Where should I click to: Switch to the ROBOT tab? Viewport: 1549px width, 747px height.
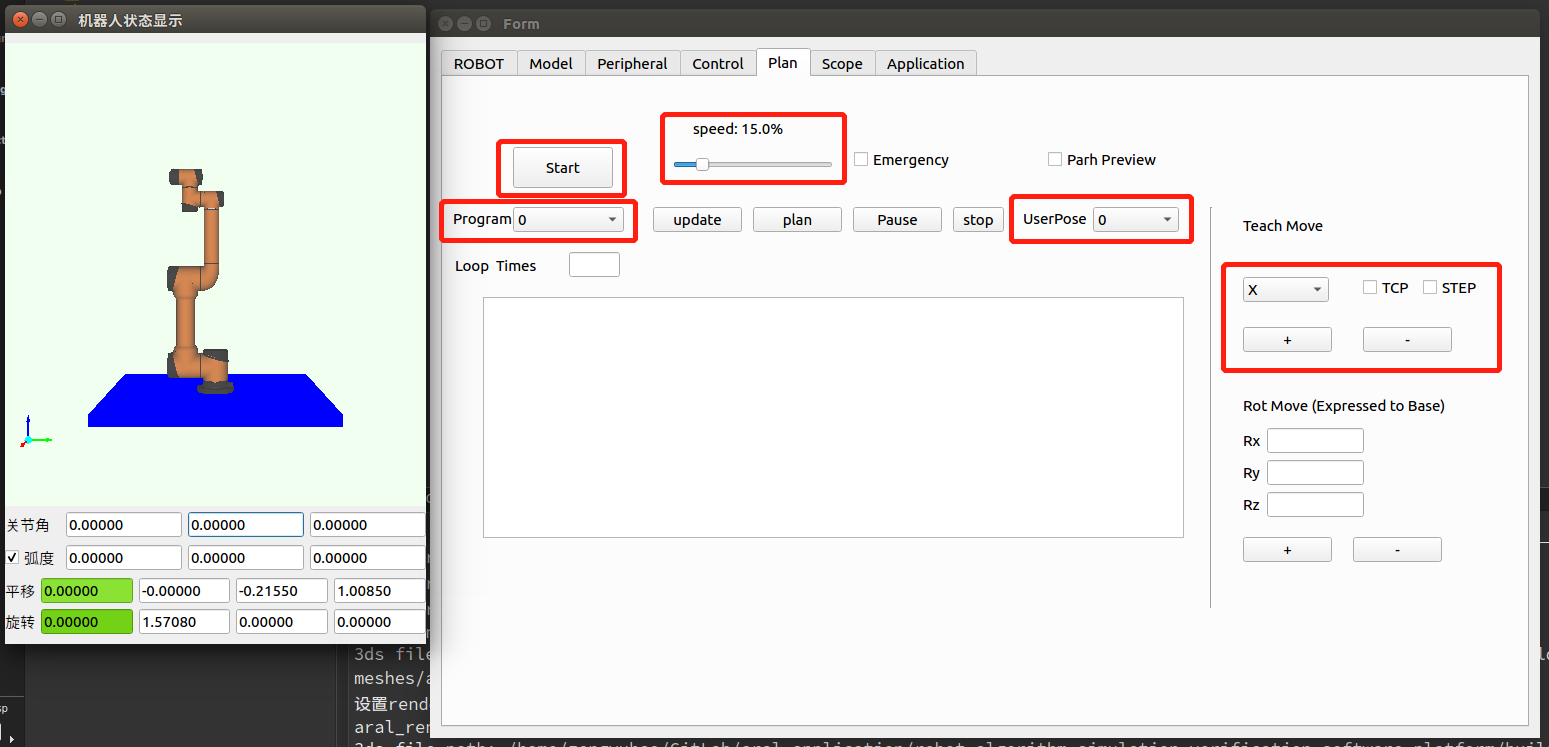pyautogui.click(x=479, y=63)
